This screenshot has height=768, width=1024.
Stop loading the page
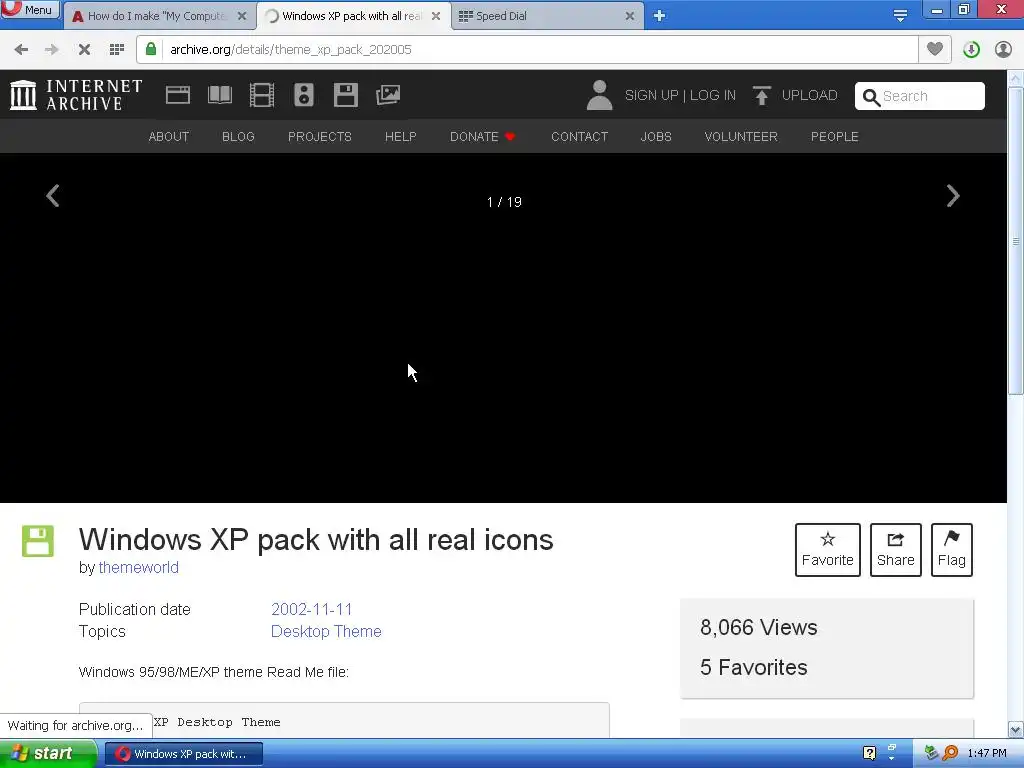coord(84,50)
